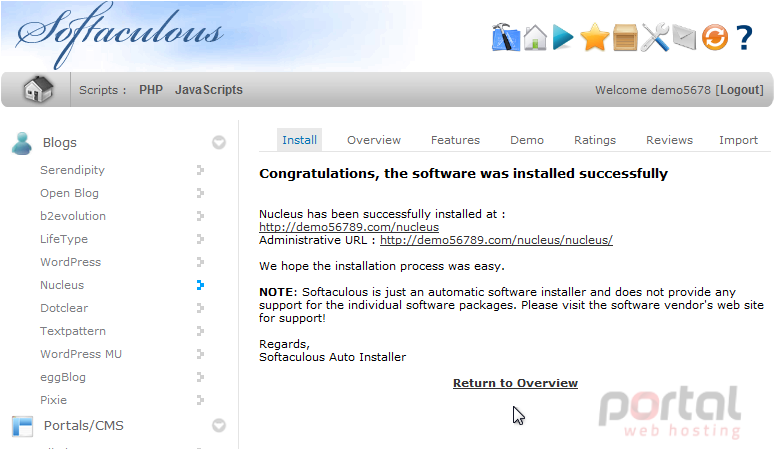Choose b2evolution from Blogs list
Image resolution: width=776 pixels, height=450 pixels.
73,216
